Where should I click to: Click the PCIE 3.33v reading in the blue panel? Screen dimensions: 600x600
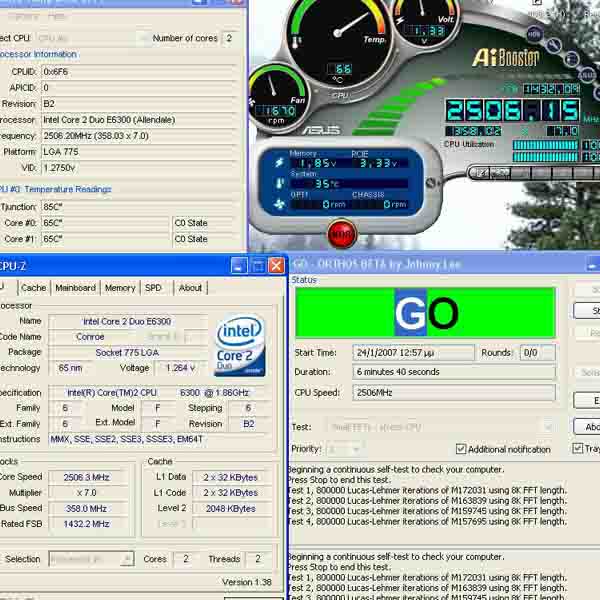click(x=379, y=164)
